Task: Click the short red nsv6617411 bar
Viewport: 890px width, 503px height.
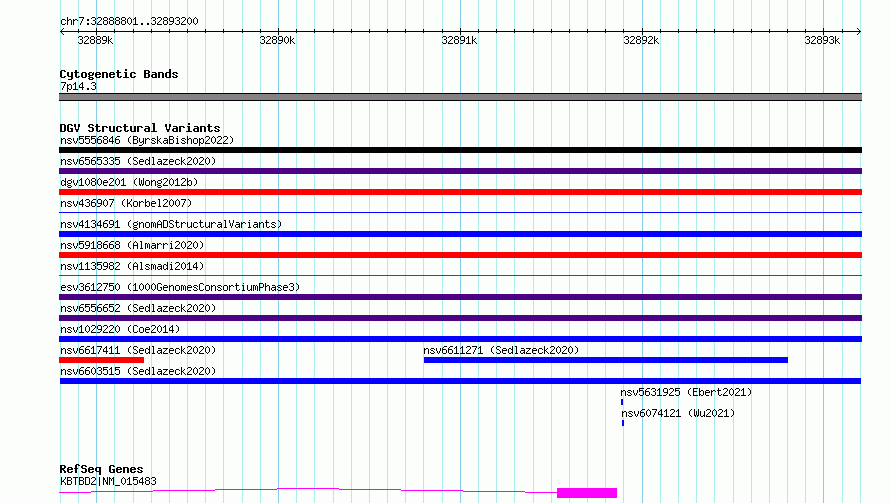Action: pyautogui.click(x=102, y=360)
